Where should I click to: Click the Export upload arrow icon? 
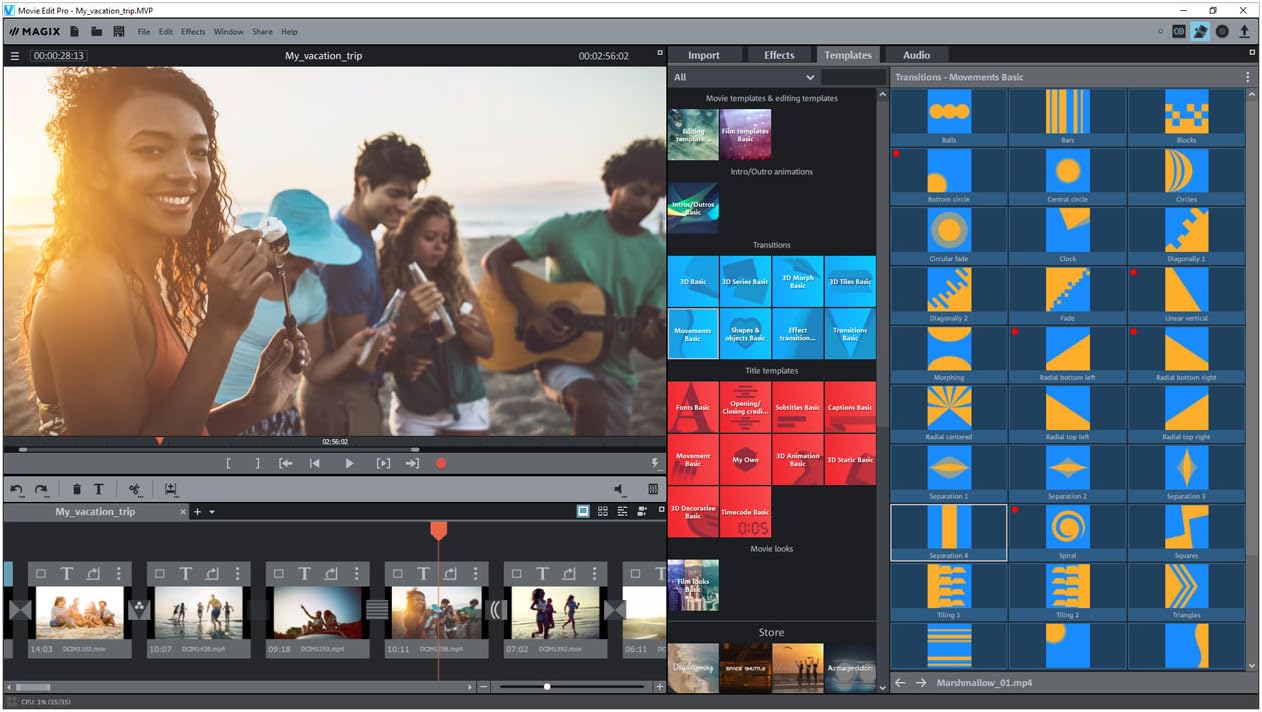1244,32
